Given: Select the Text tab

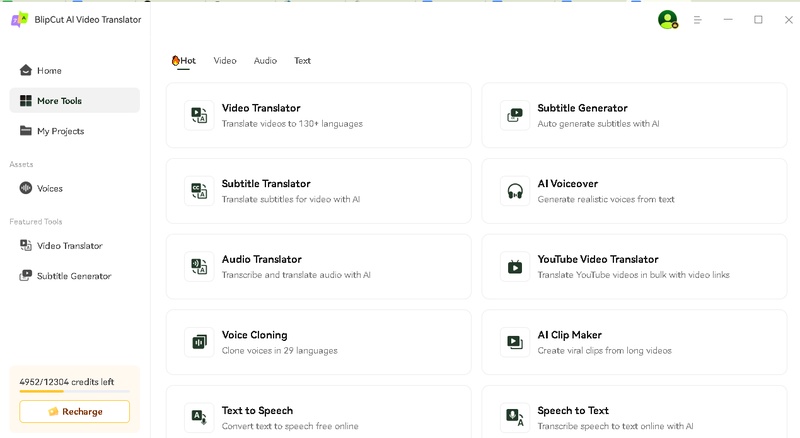Looking at the screenshot, I should (x=302, y=61).
